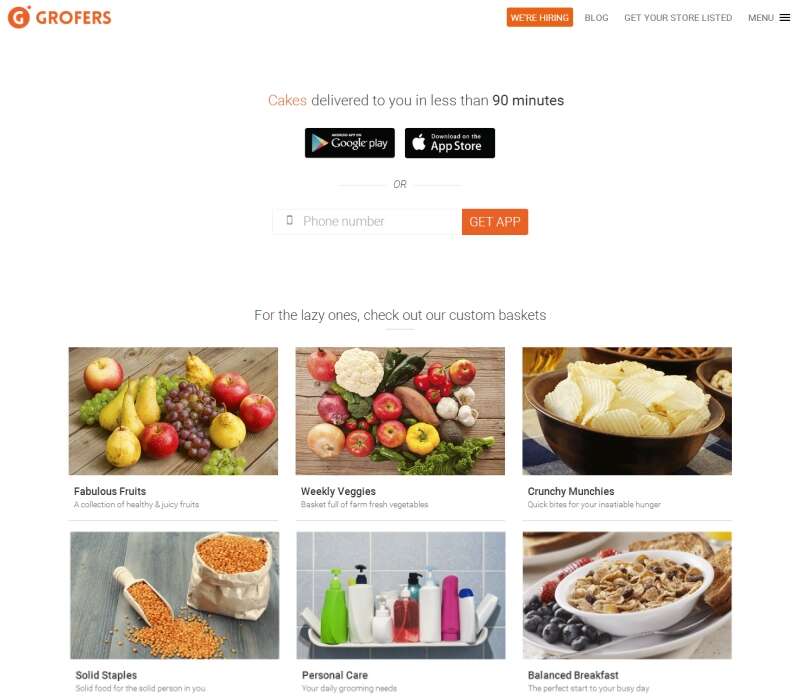Open the Personal Care basket image
The image size is (800, 700).
click(401, 595)
